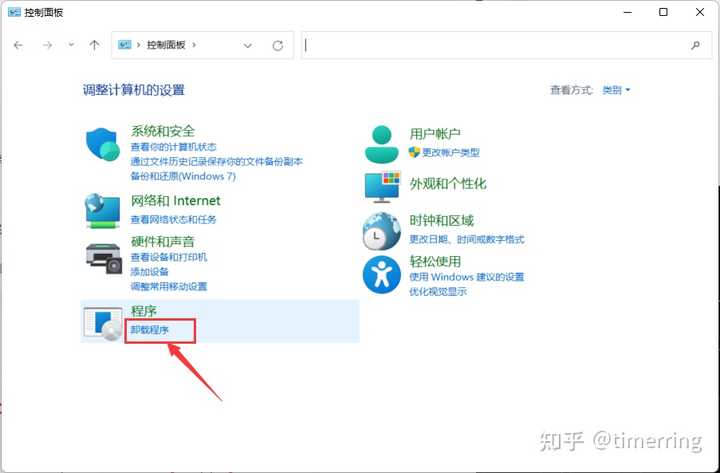Image resolution: width=720 pixels, height=473 pixels.
Task: Click chevron before 控制面板 in address bar
Action: [139, 45]
